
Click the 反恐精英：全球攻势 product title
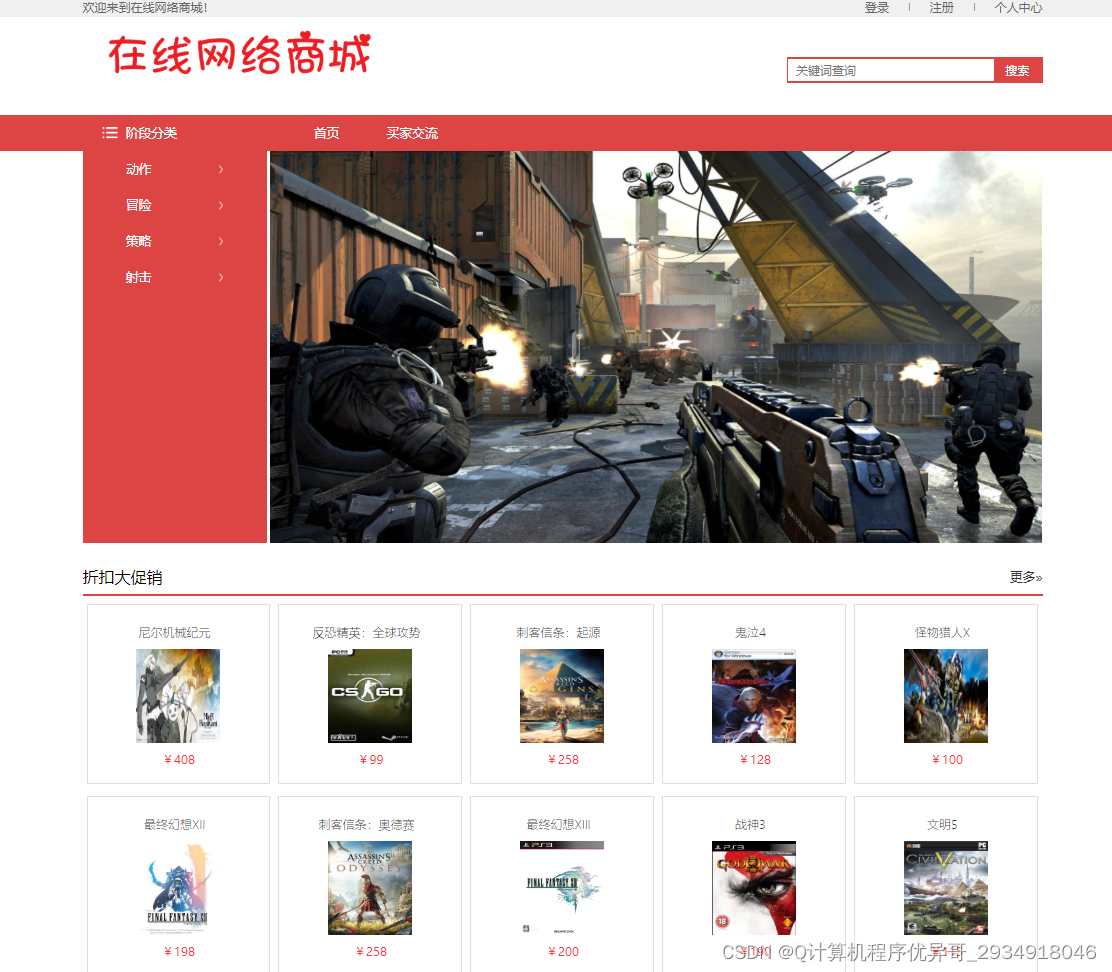[x=366, y=632]
